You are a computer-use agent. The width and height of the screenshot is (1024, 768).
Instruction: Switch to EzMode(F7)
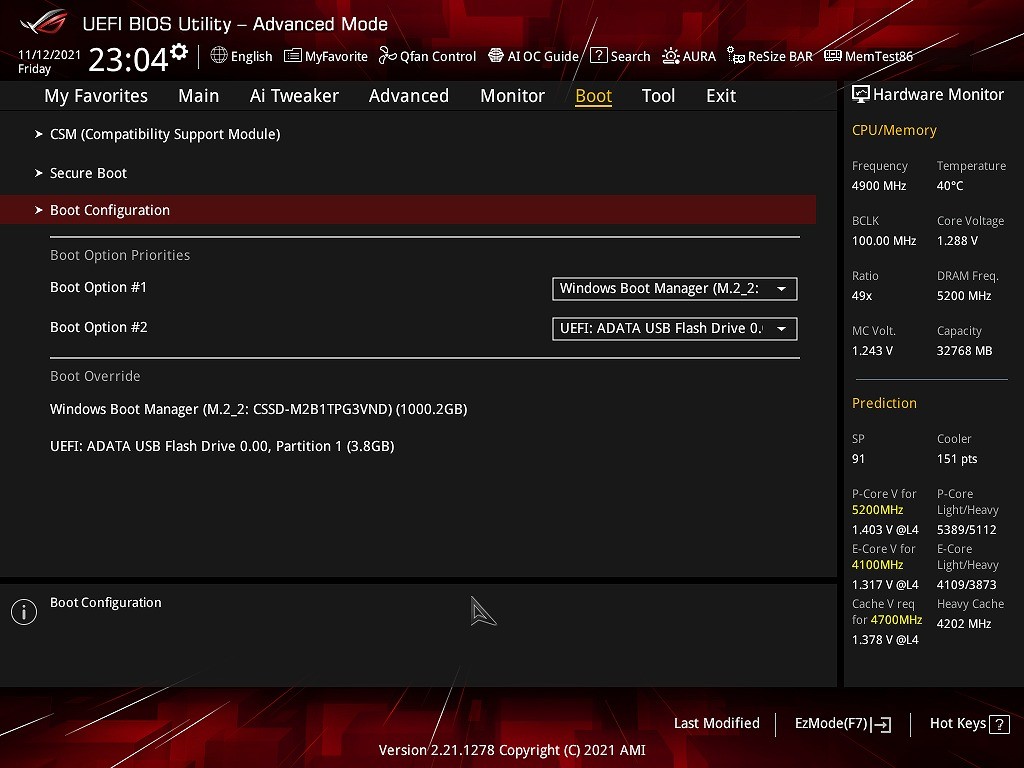[x=842, y=724]
